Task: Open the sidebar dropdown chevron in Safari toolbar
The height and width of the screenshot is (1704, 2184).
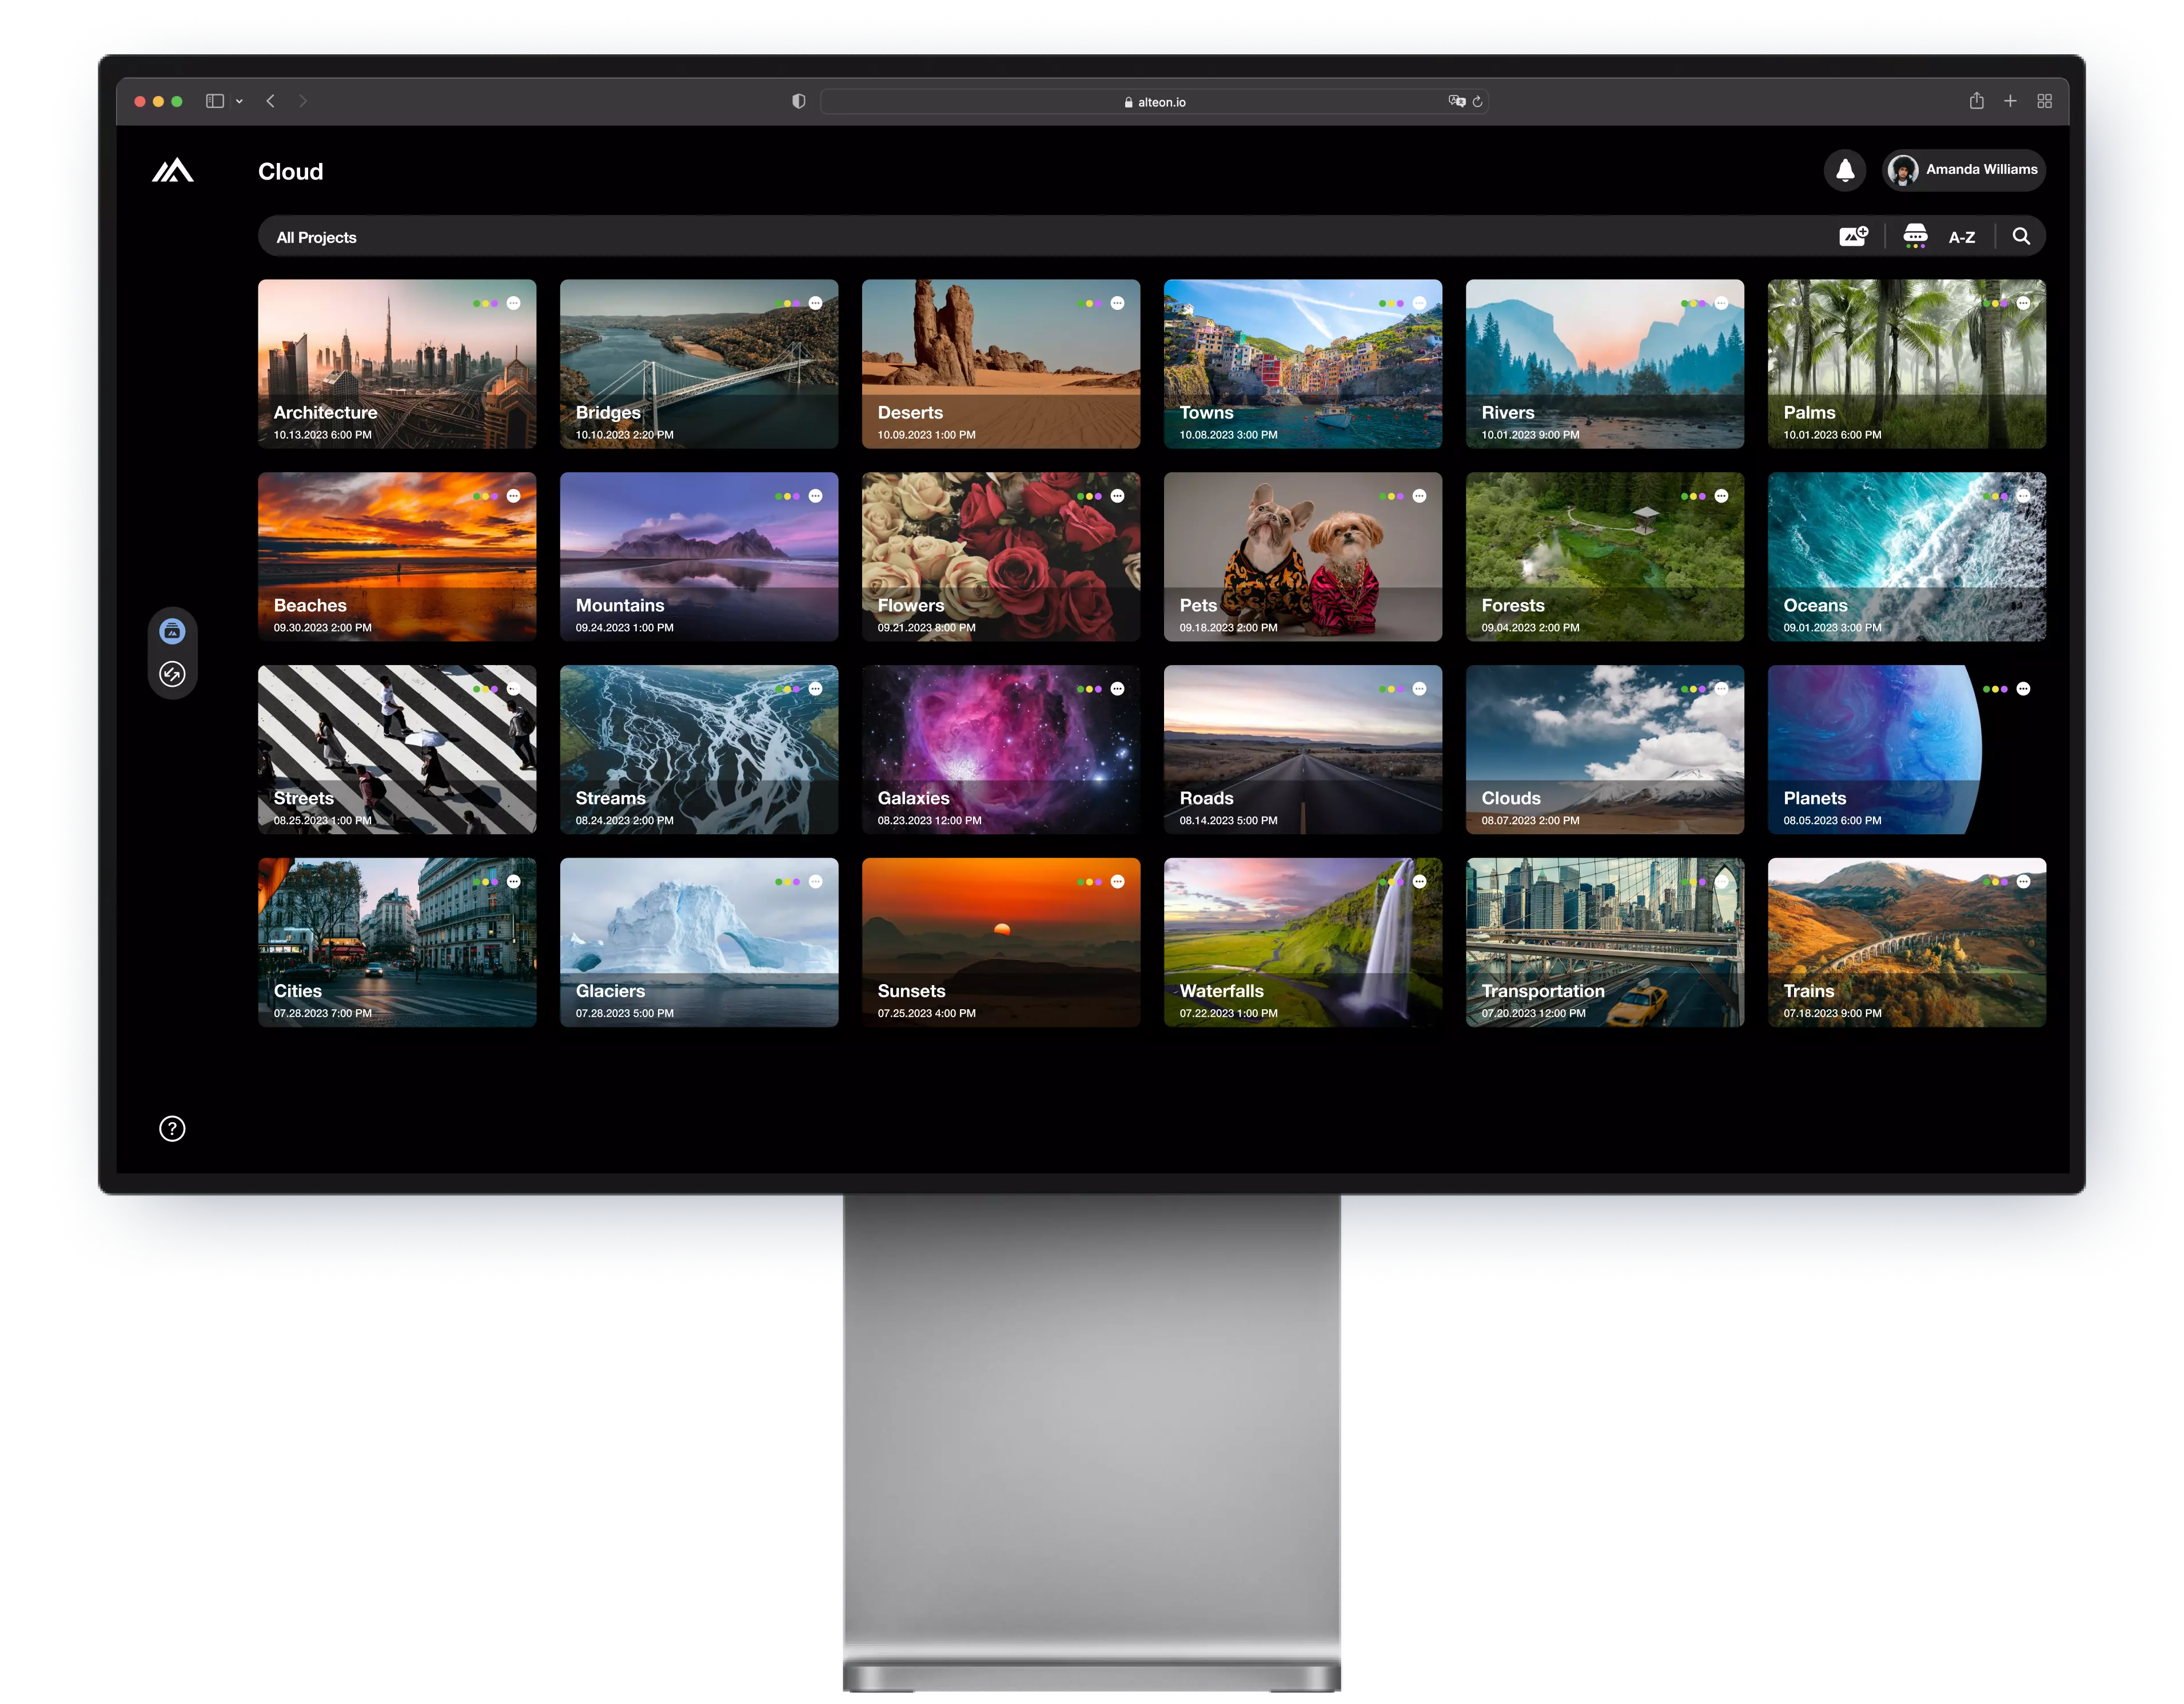Action: point(239,101)
